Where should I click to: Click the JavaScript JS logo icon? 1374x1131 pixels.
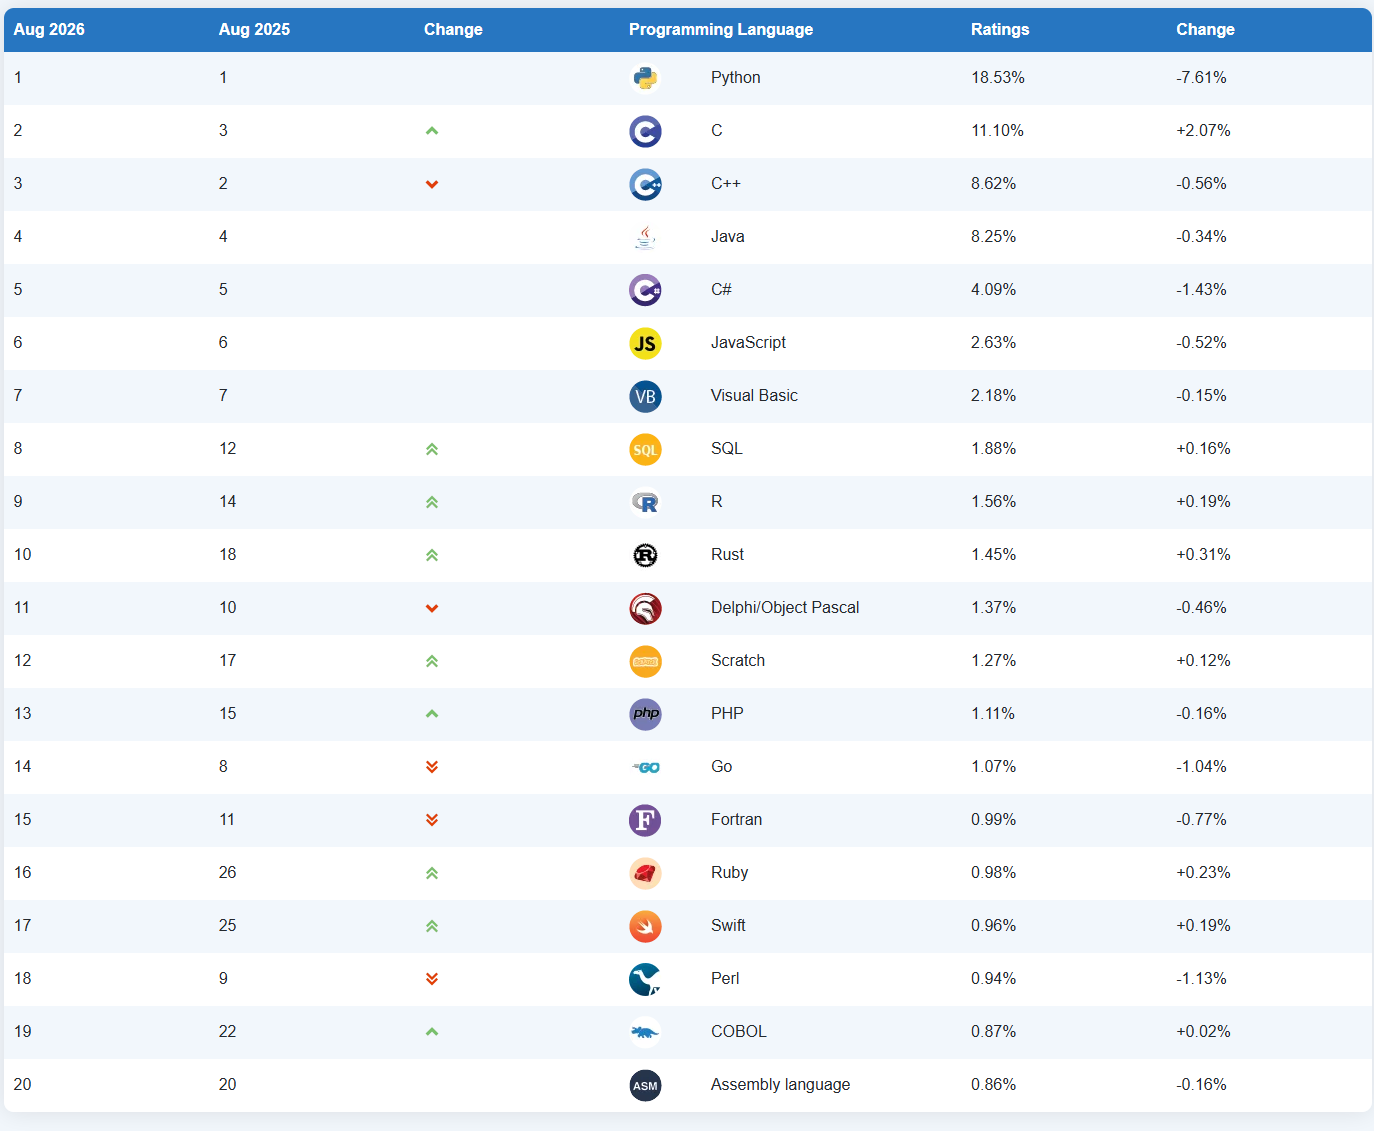(645, 343)
